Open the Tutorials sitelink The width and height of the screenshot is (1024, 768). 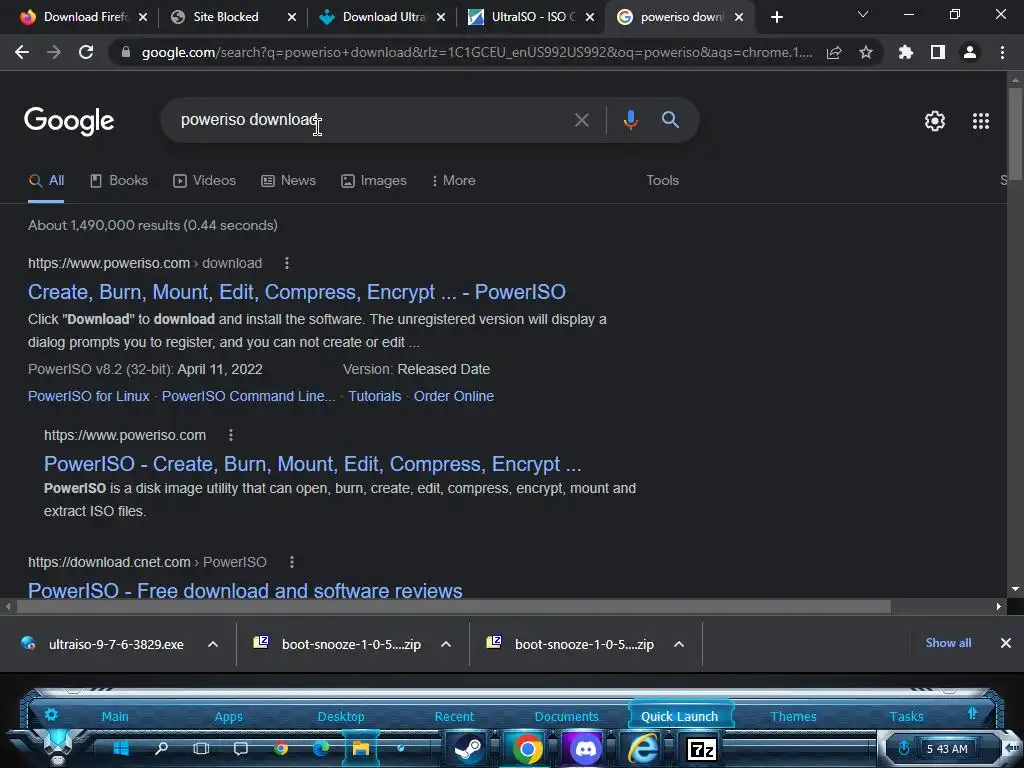(x=374, y=396)
